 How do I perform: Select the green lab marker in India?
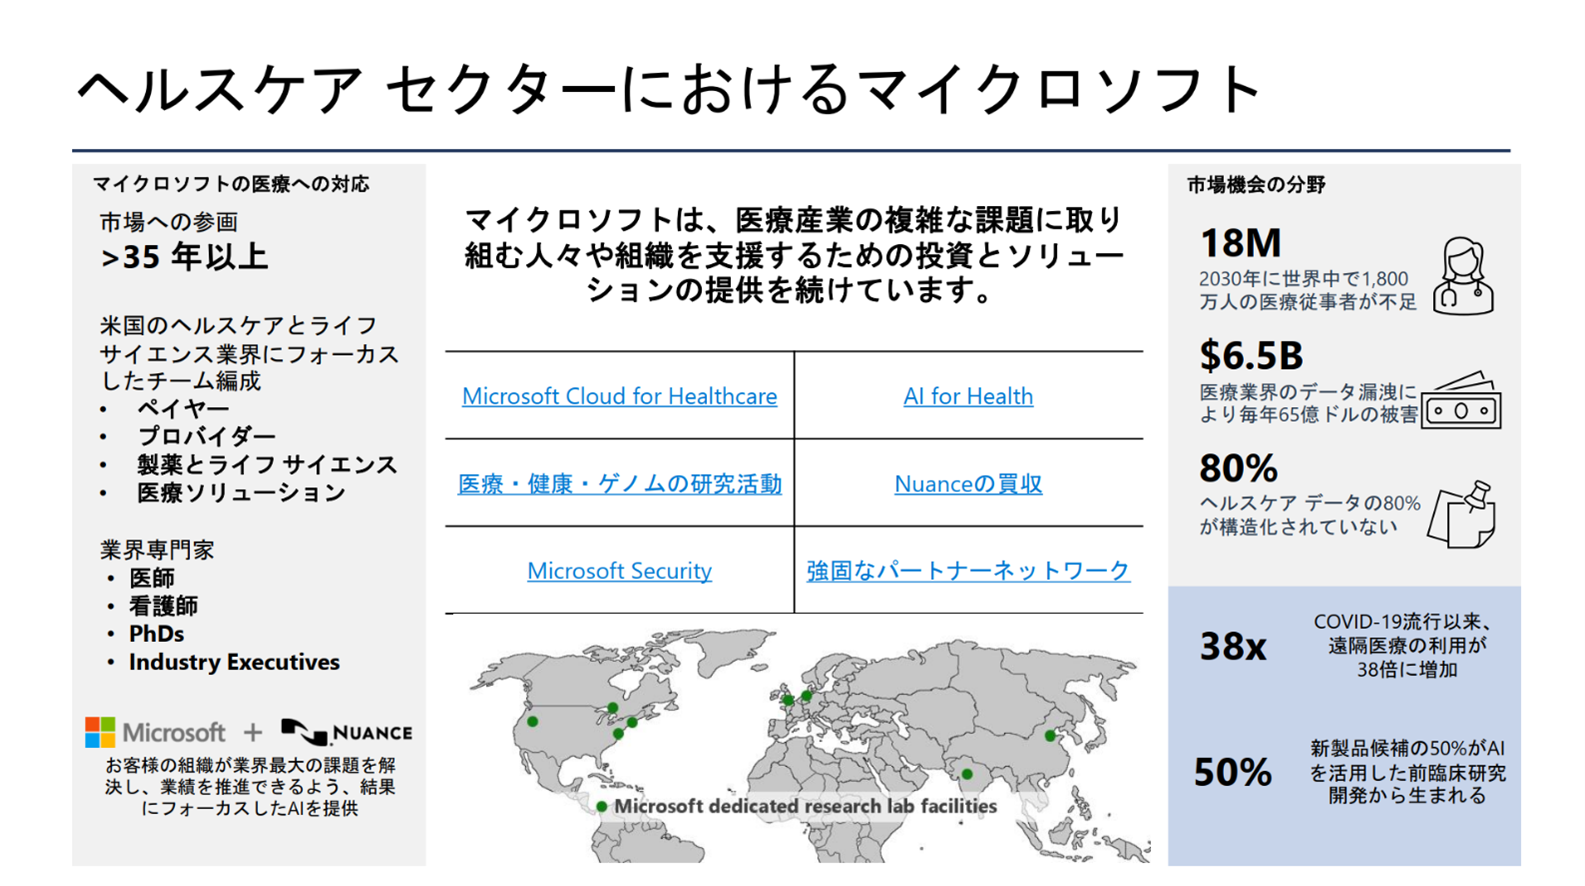pos(967,774)
